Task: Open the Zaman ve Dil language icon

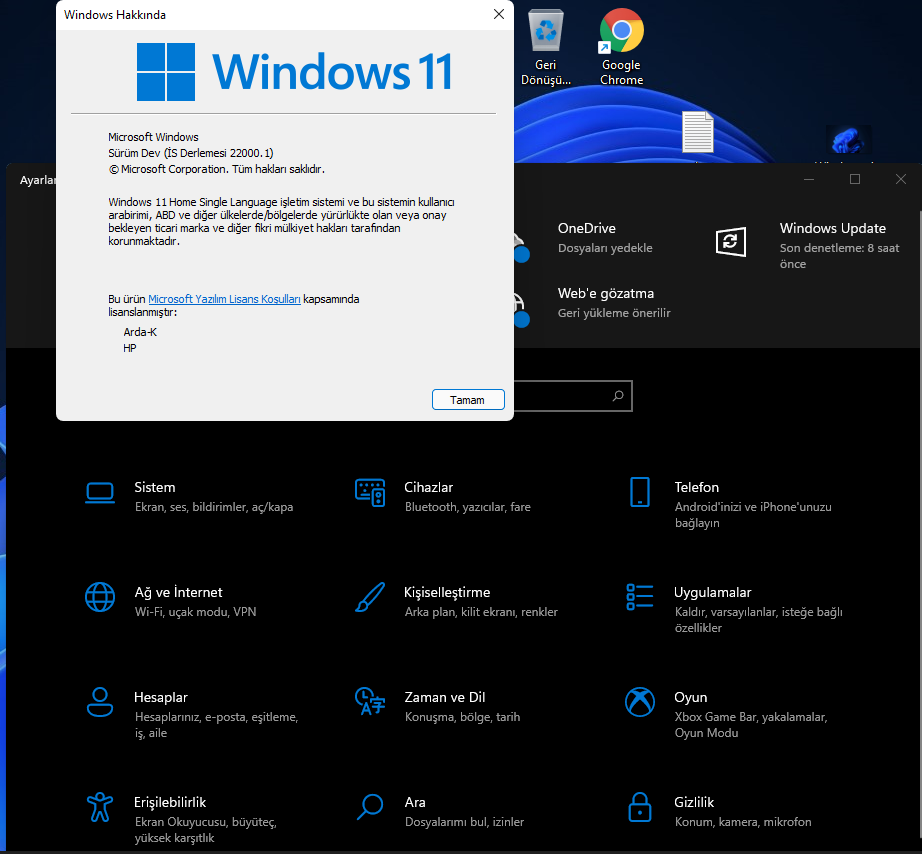Action: [x=370, y=702]
